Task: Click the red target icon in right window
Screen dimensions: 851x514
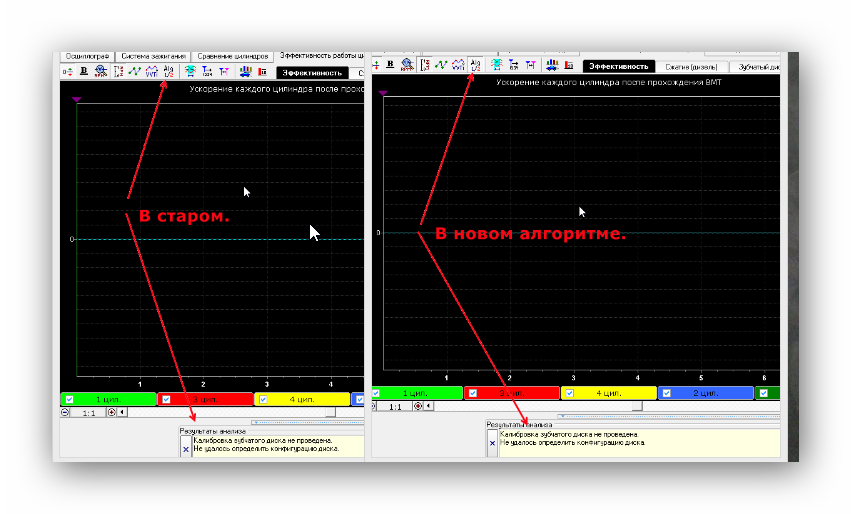Action: [x=418, y=406]
